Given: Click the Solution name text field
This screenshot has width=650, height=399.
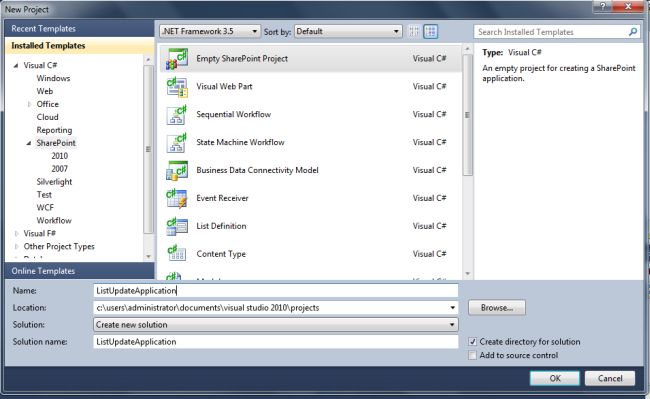Looking at the screenshot, I should tap(276, 342).
